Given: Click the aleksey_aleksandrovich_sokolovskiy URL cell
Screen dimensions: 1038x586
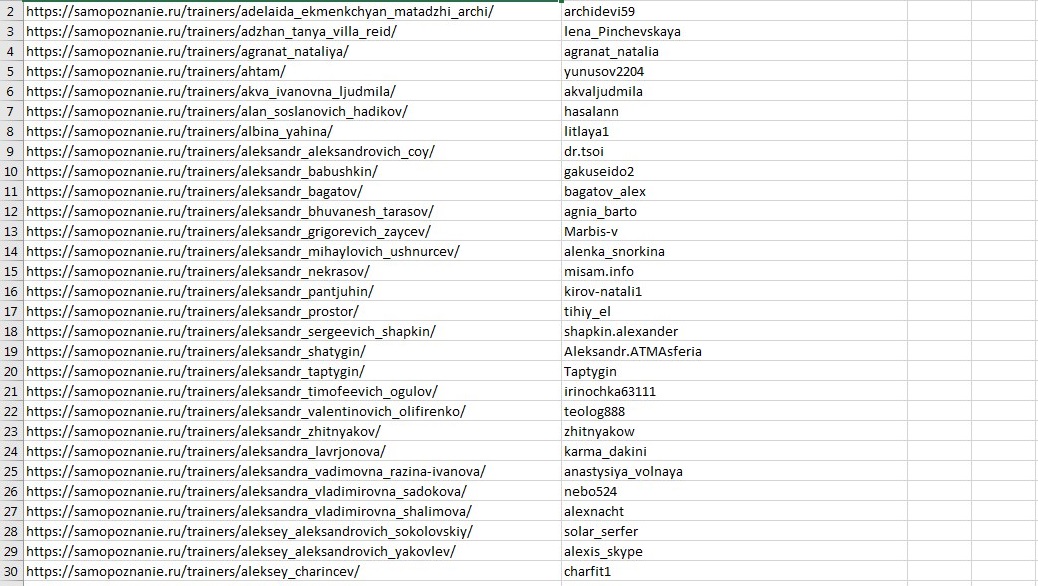Looking at the screenshot, I should pos(292,531).
